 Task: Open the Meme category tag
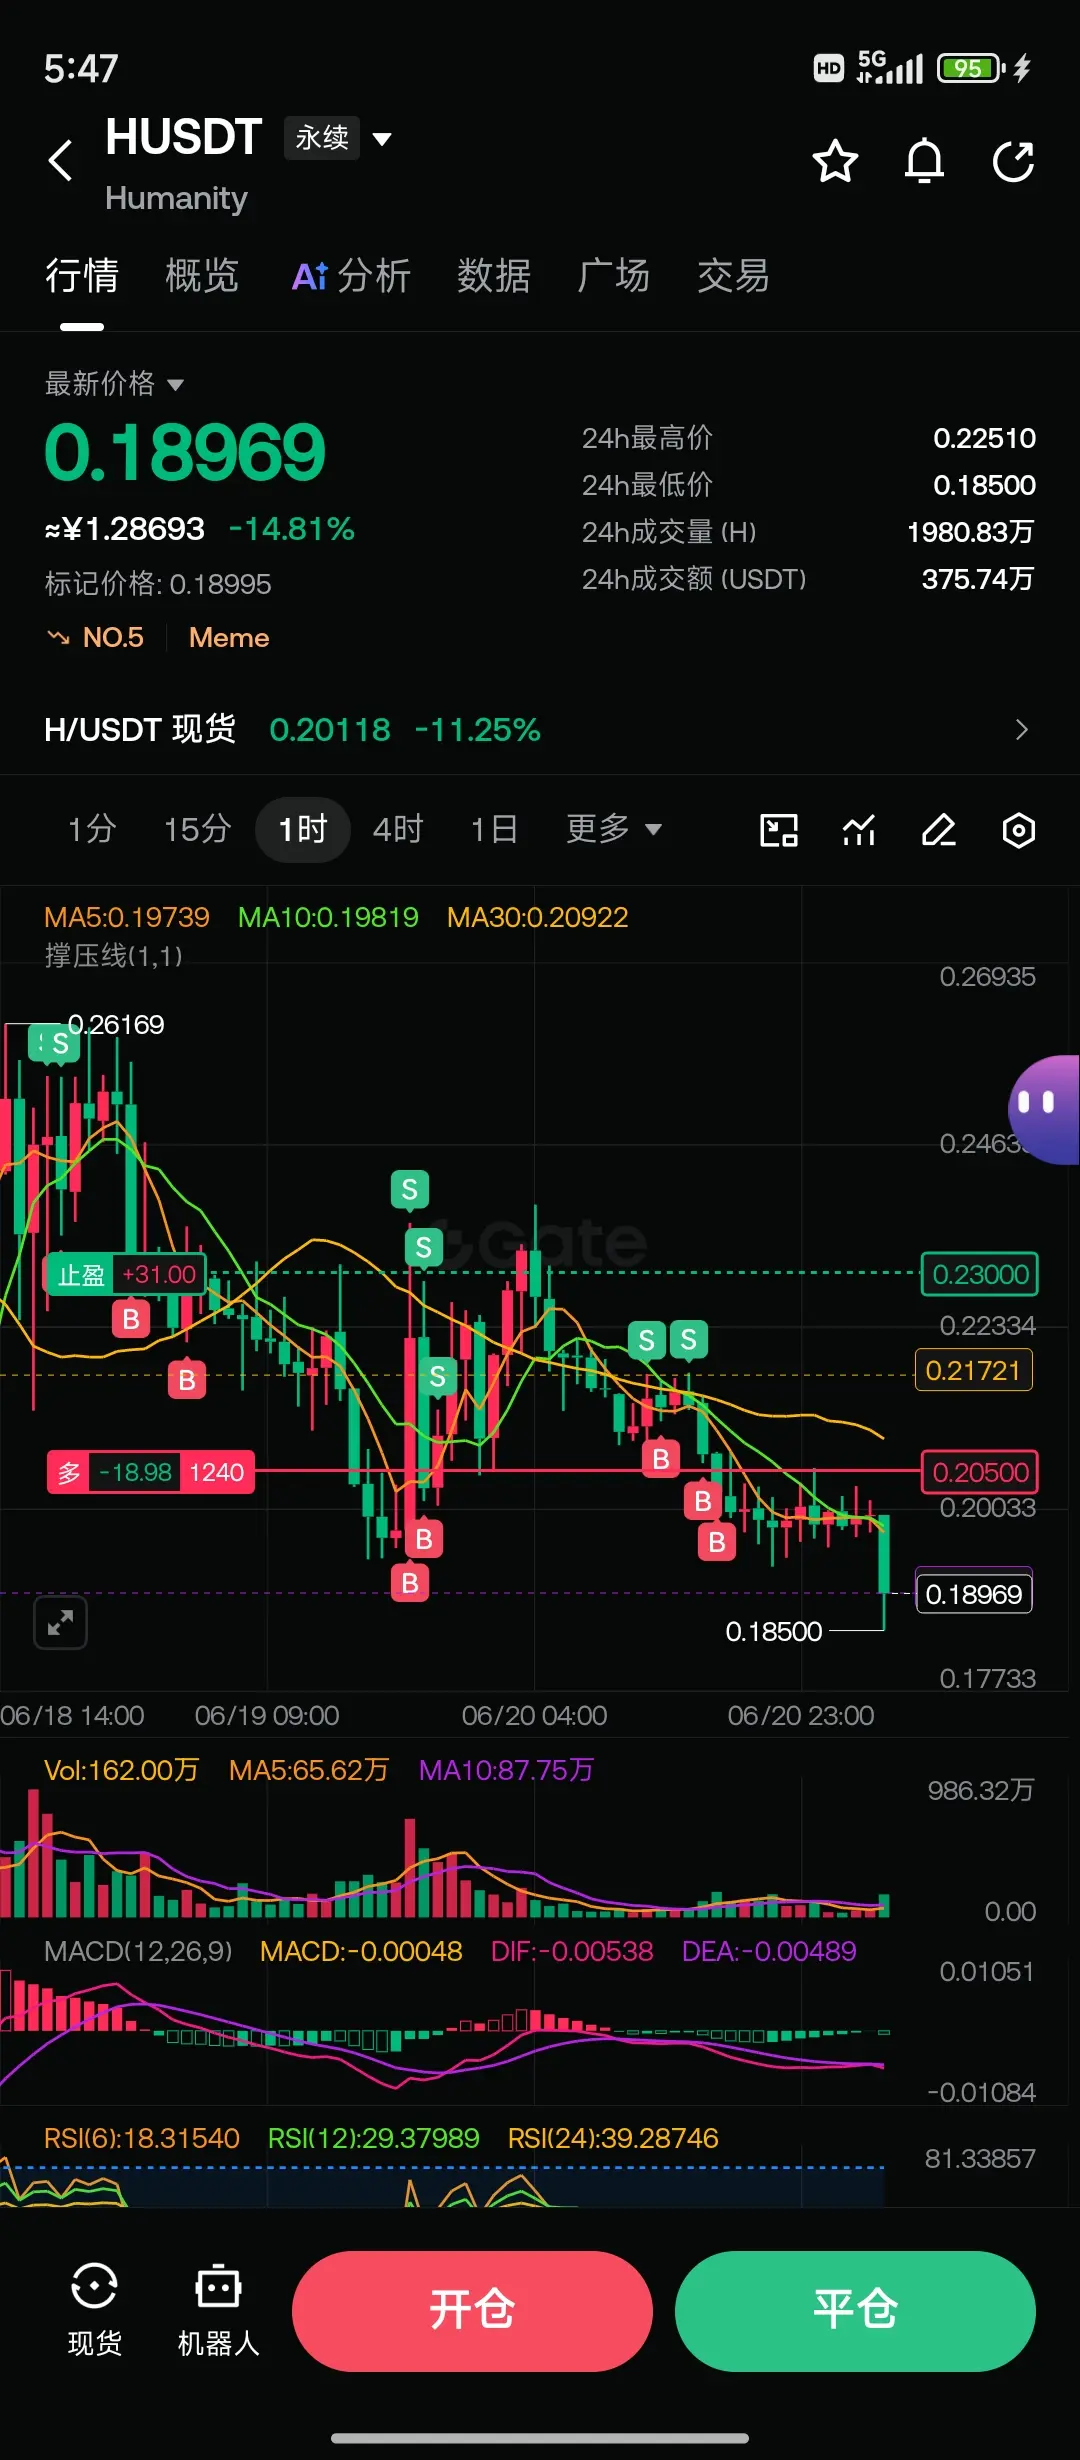click(229, 638)
